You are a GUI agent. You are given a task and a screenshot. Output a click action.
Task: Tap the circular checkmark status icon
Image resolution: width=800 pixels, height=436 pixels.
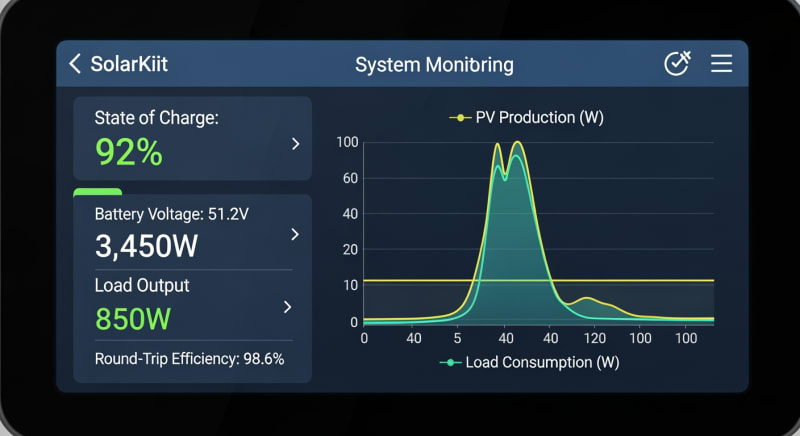click(677, 64)
